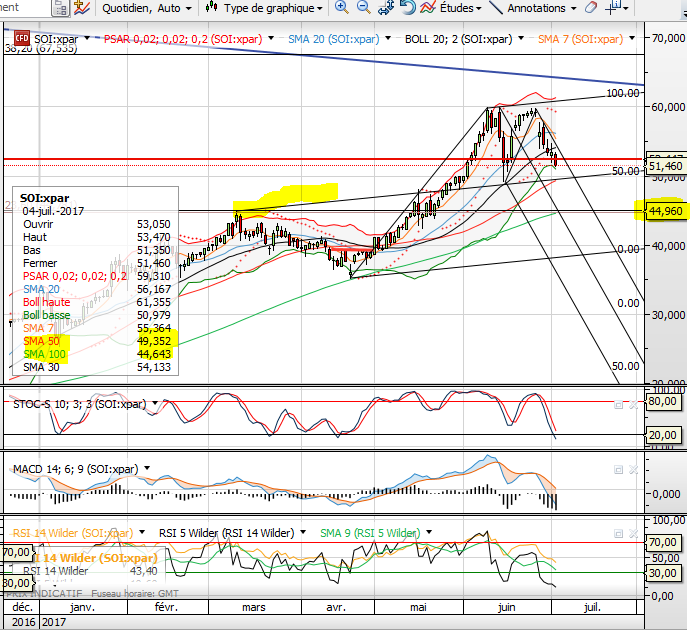Viewport: 690px width, 630px height.
Task: Click the MACD 14; 6; 9 (SOI:xpar) label
Action: (x=75, y=469)
